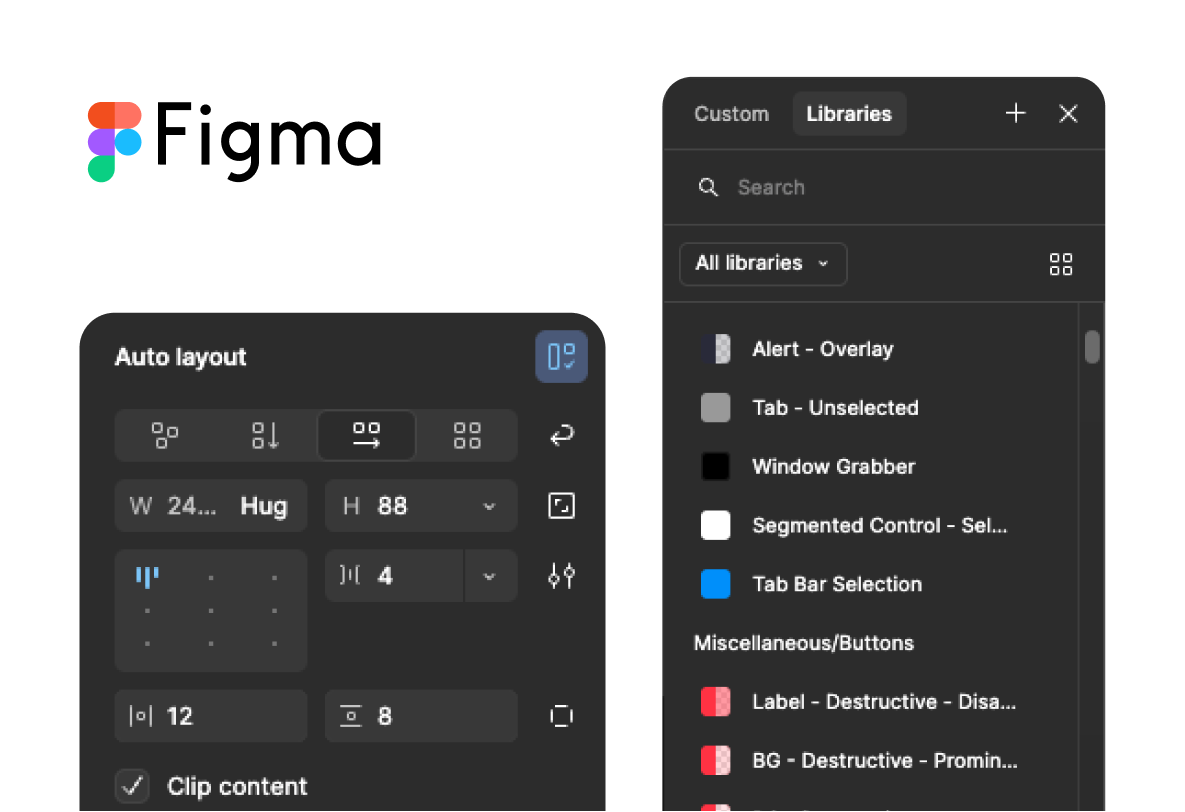Select BG - Destructive - Prominent swatch
This screenshot has width=1185, height=812.
tap(716, 761)
